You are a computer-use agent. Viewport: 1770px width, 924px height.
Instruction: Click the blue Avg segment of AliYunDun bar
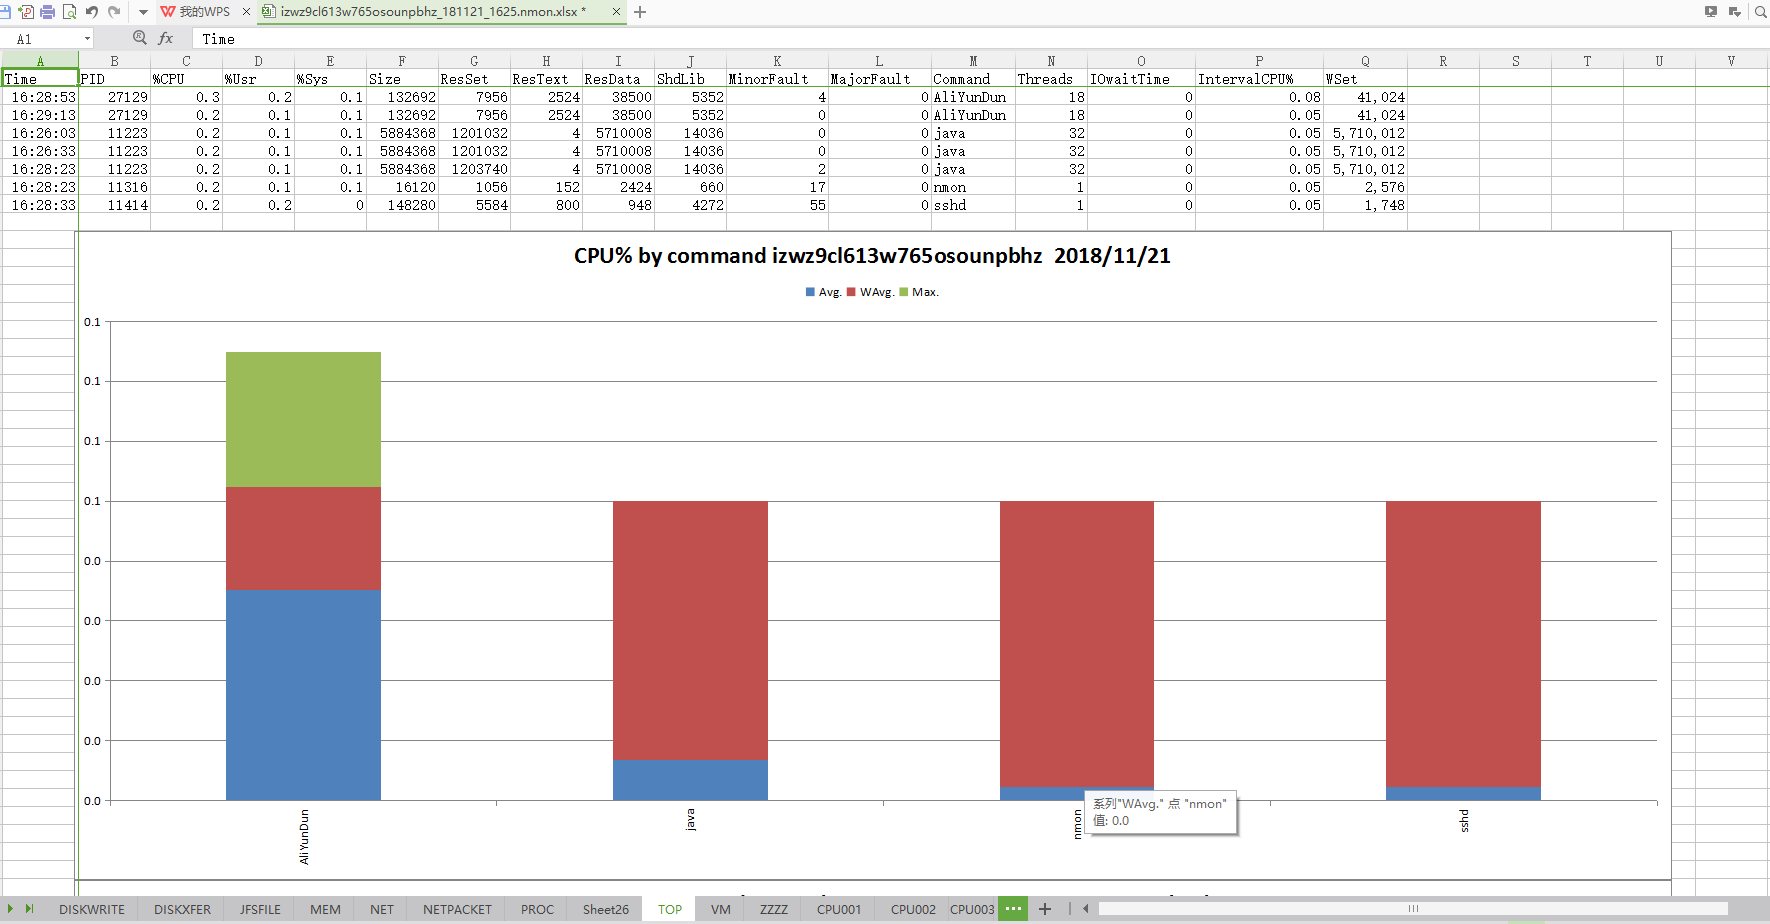[303, 695]
